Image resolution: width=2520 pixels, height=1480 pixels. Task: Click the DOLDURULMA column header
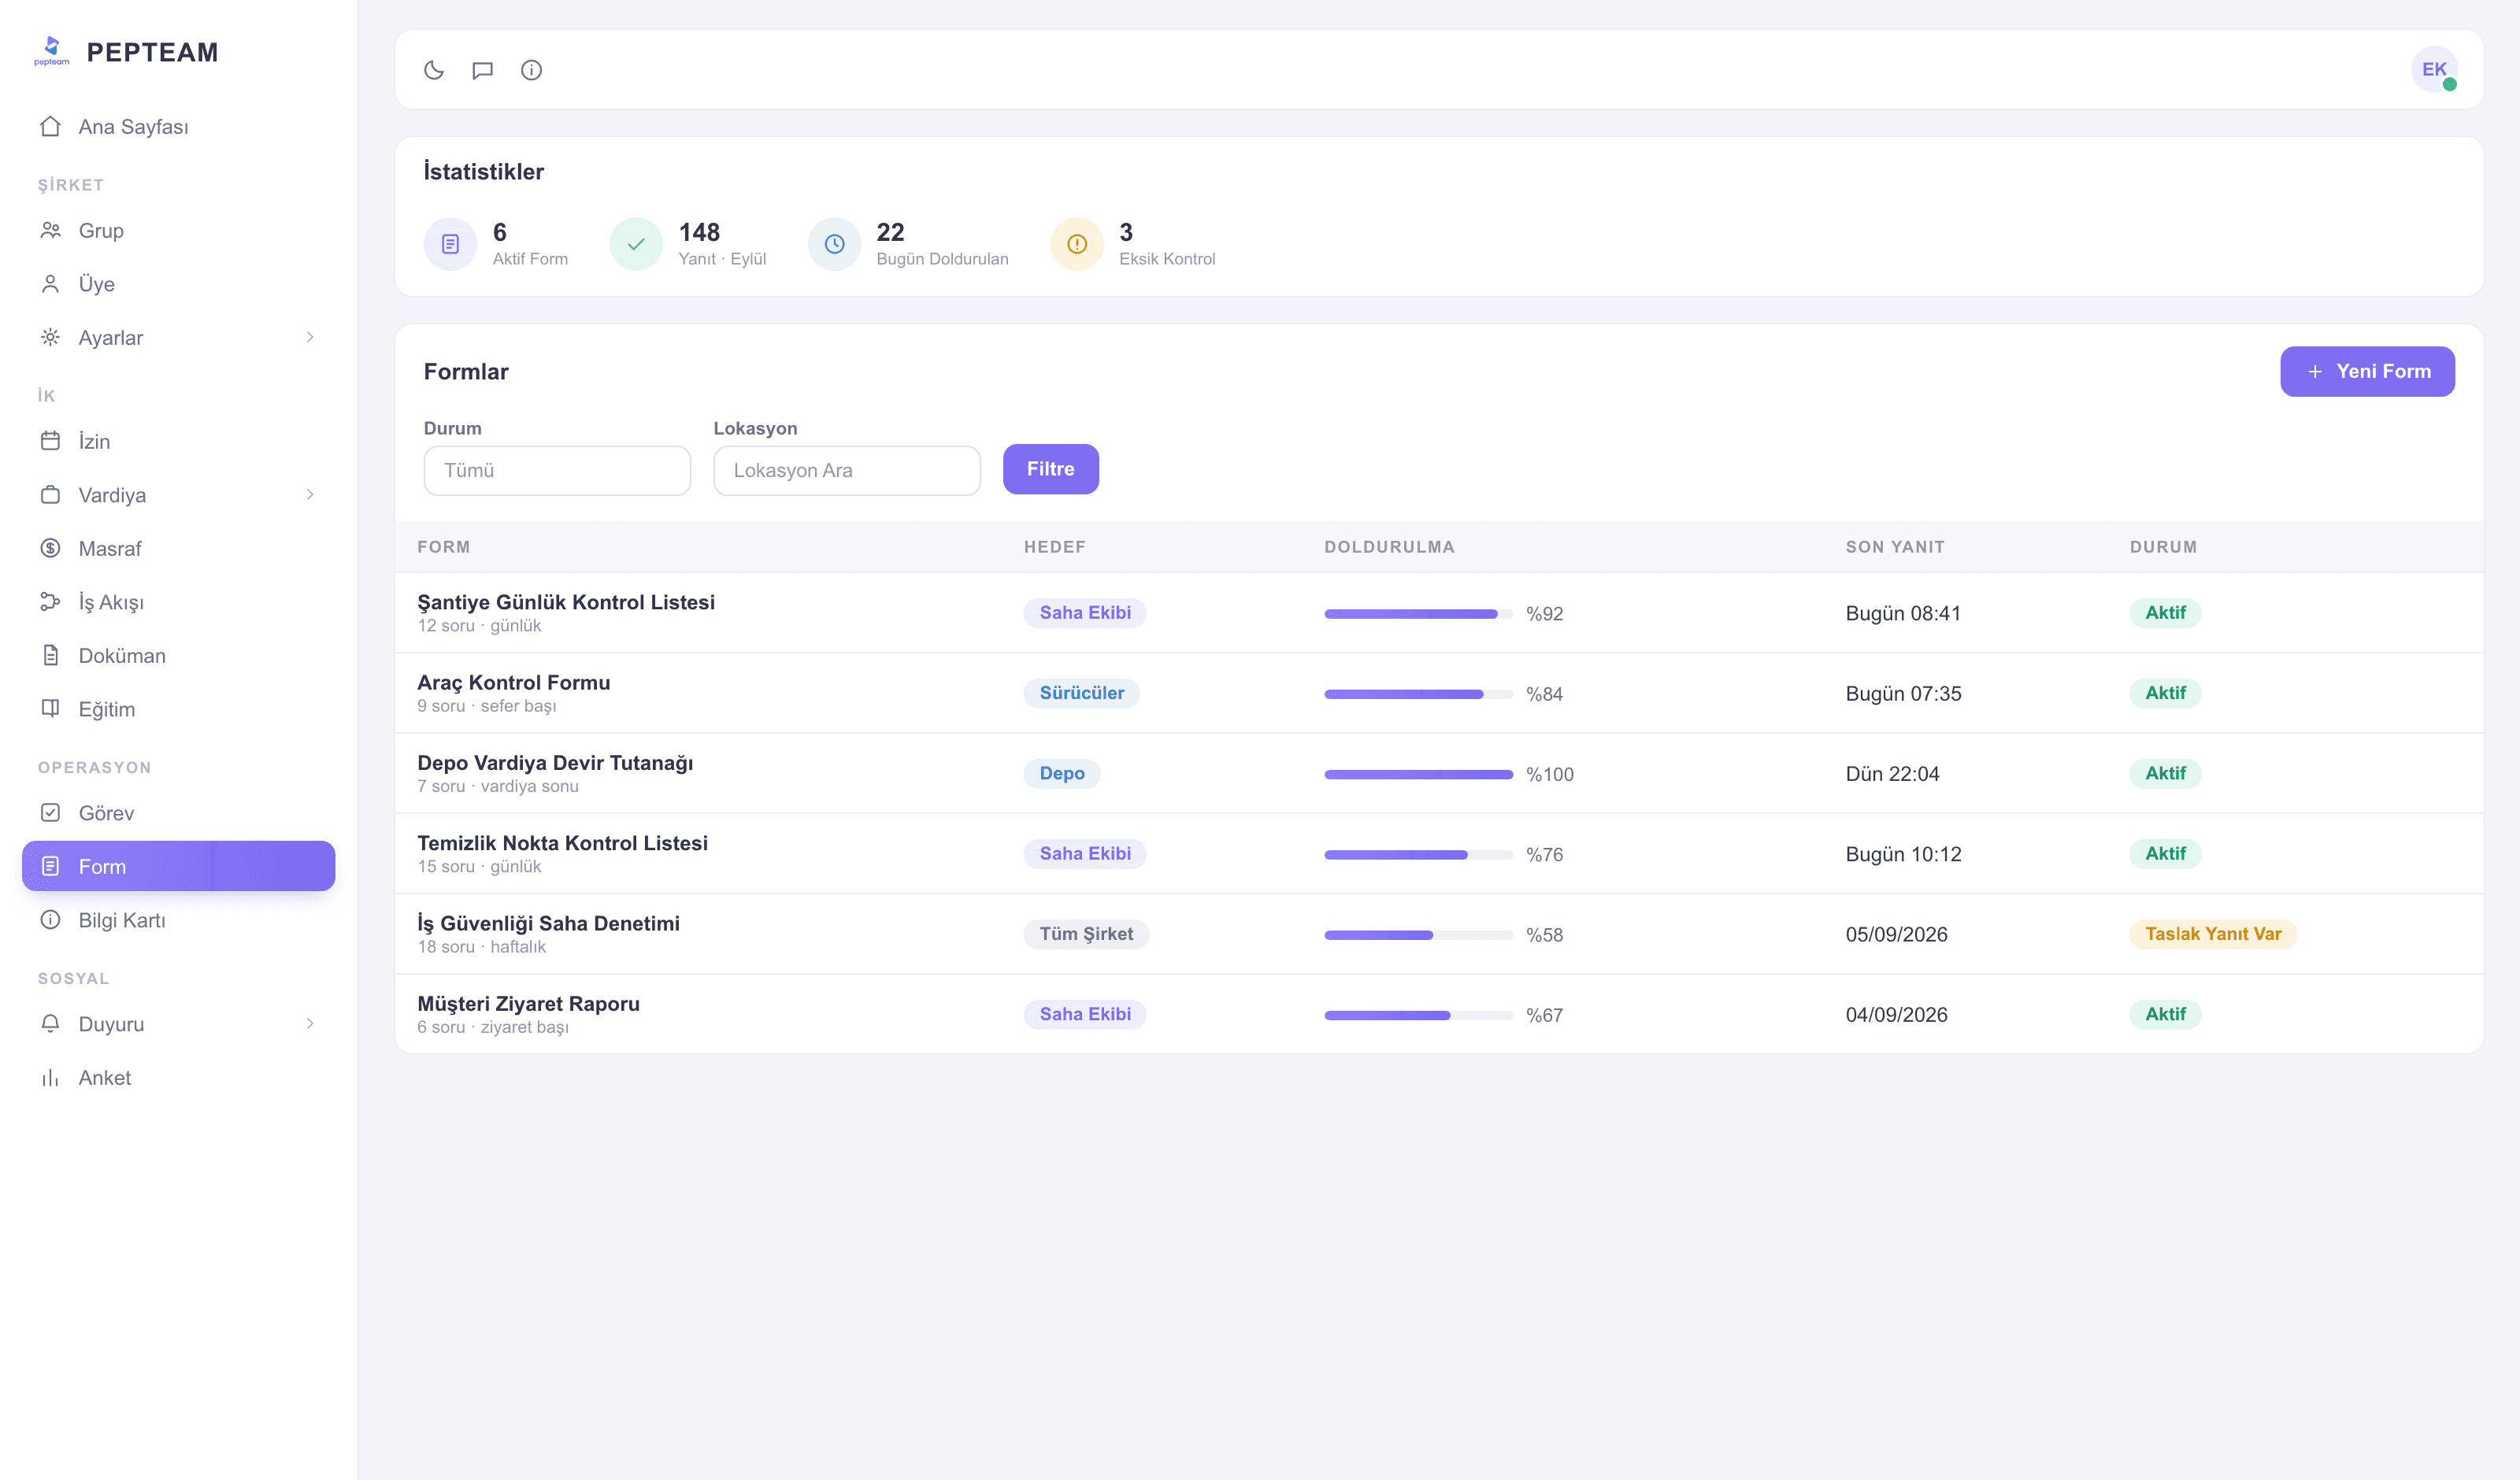tap(1389, 547)
